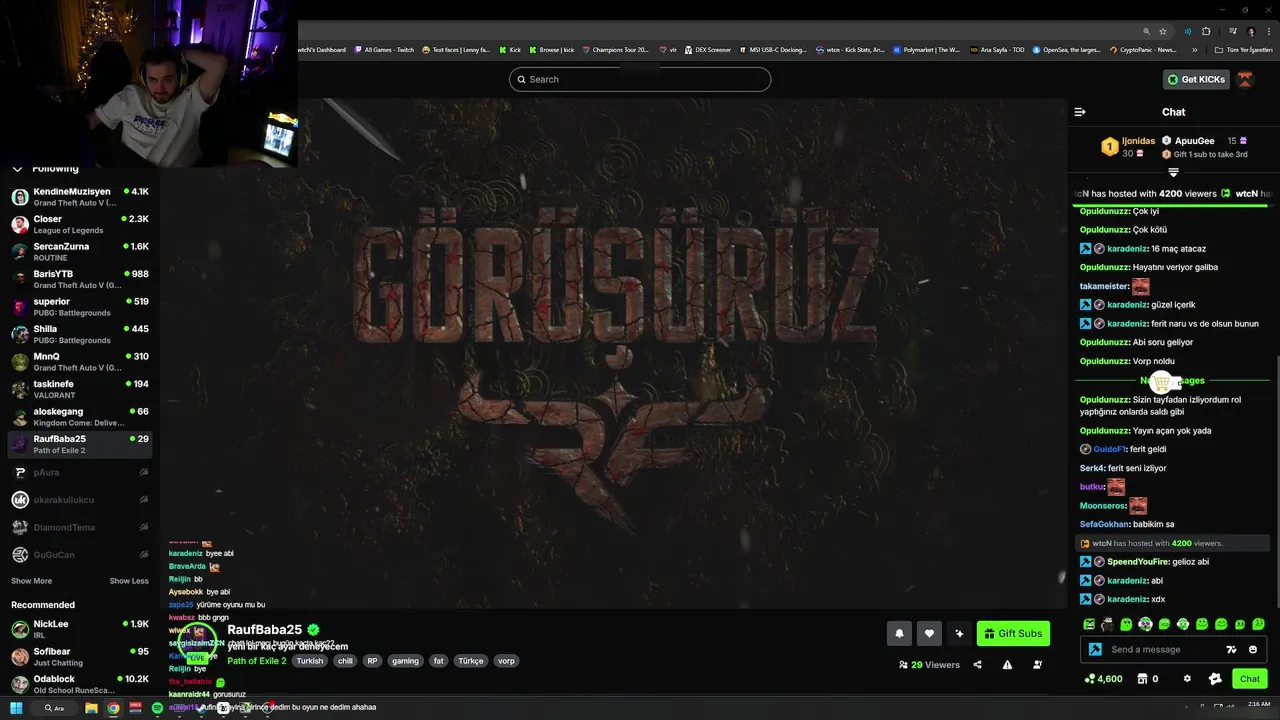Click the moderator hammer badge in message box
Viewport: 1280px width, 720px height.
click(1095, 649)
